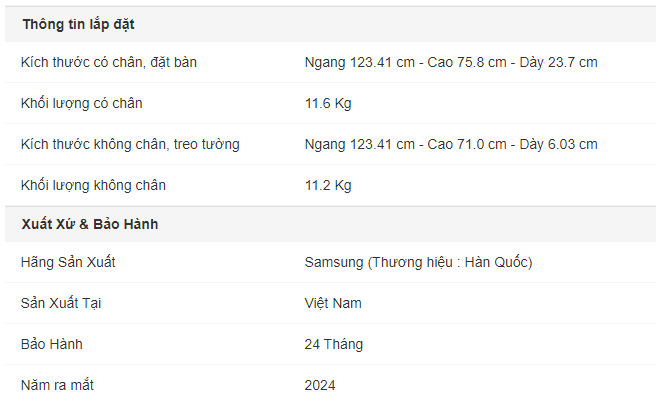Select the 2024 release year value
Viewport: 656px width, 413px height.
click(320, 385)
